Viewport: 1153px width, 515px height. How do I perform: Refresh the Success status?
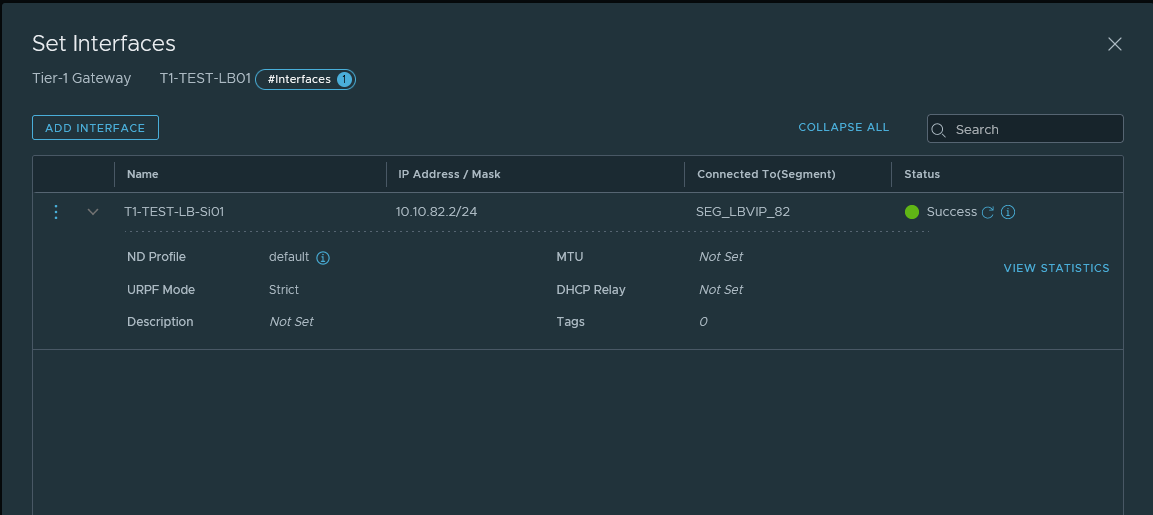tap(988, 212)
